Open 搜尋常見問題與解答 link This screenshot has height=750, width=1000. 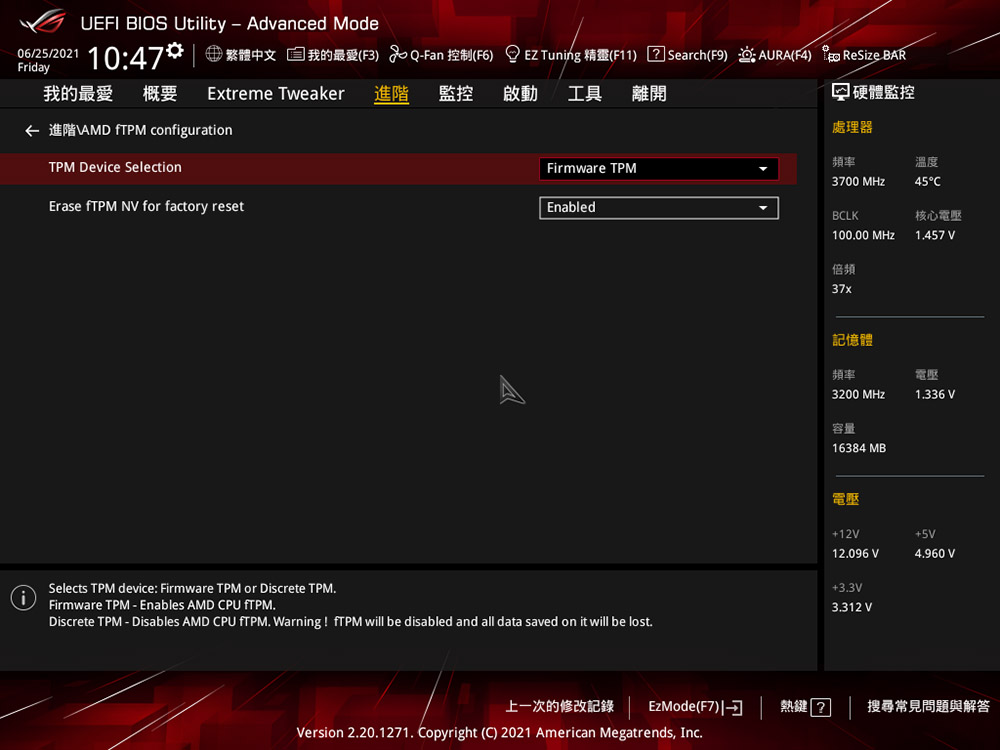[x=928, y=707]
